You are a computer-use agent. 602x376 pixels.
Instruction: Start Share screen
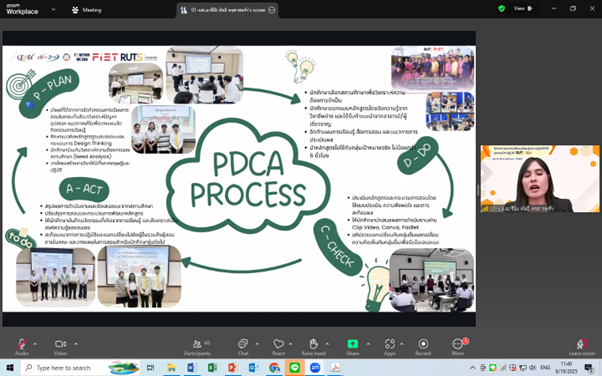(352, 346)
